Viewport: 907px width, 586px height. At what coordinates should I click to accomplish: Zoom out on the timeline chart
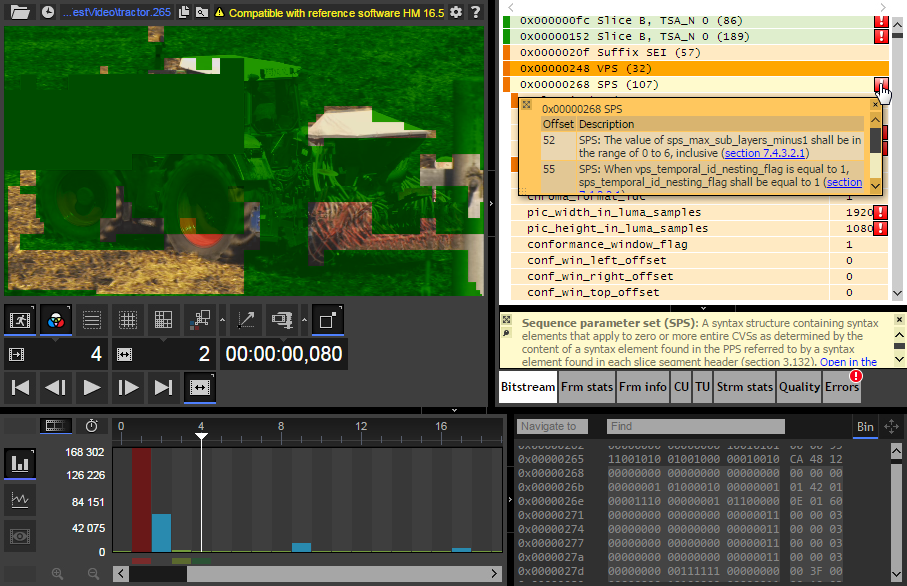pyautogui.click(x=93, y=574)
